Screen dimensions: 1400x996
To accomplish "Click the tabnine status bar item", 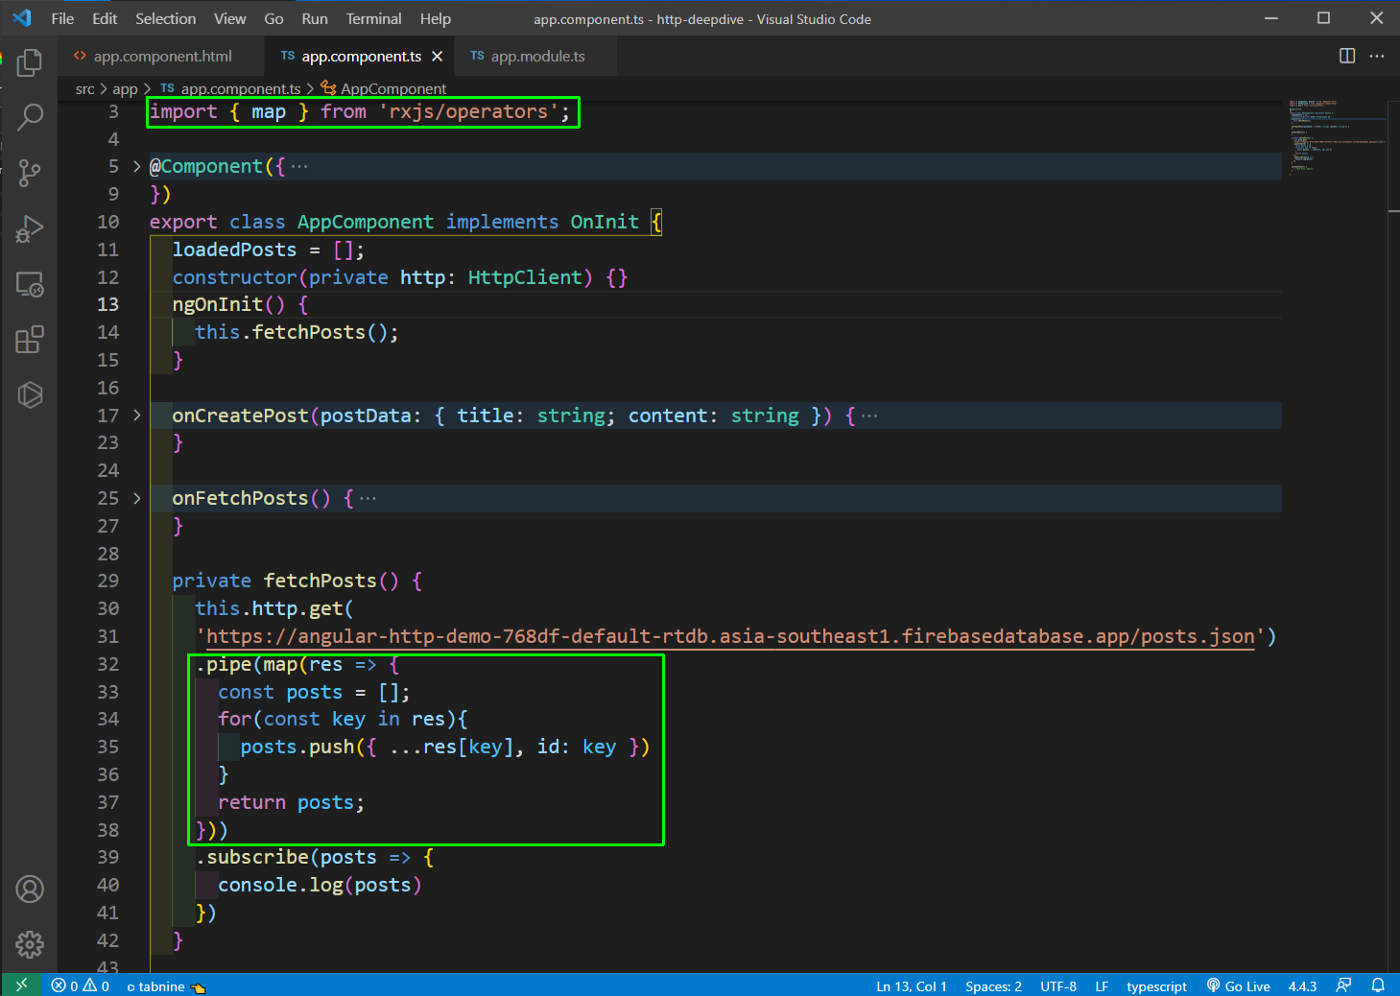I will pyautogui.click(x=166, y=986).
